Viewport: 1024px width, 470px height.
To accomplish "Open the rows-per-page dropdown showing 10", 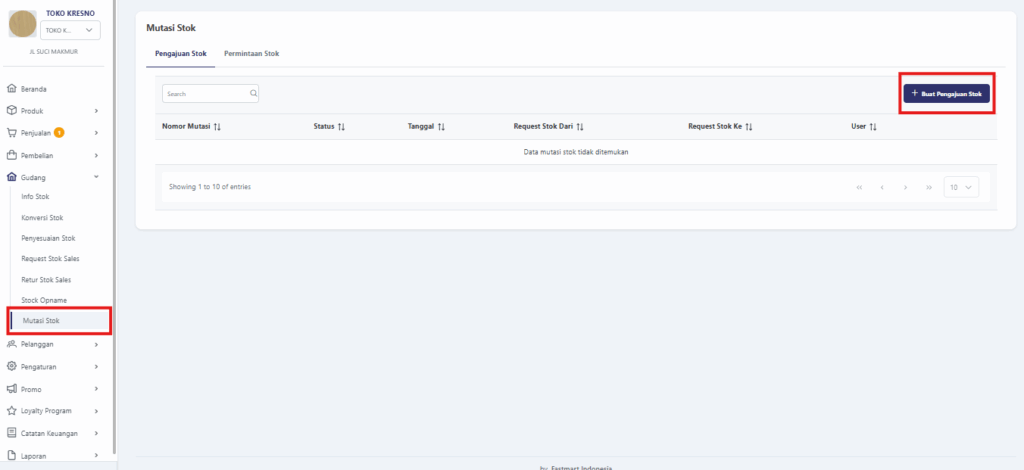I will click(961, 187).
